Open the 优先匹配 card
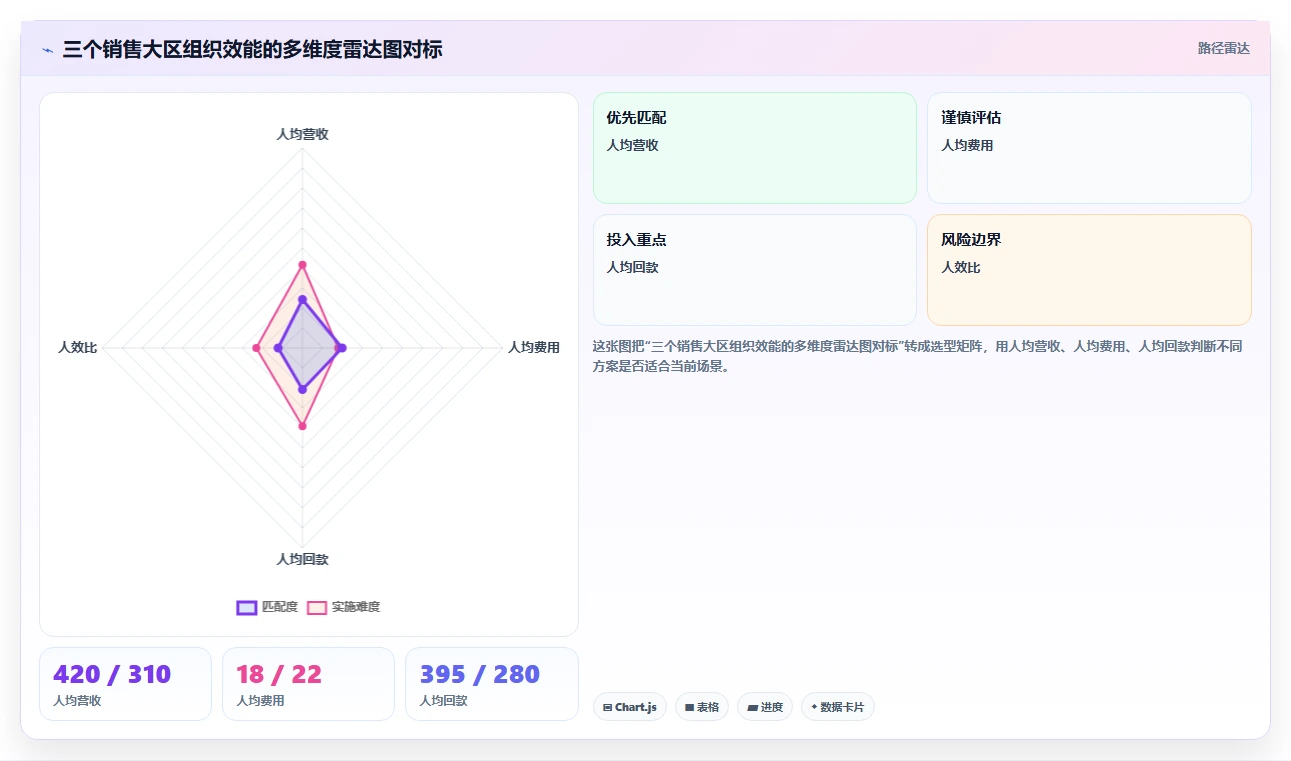This screenshot has width=1291, height=761. (x=755, y=148)
